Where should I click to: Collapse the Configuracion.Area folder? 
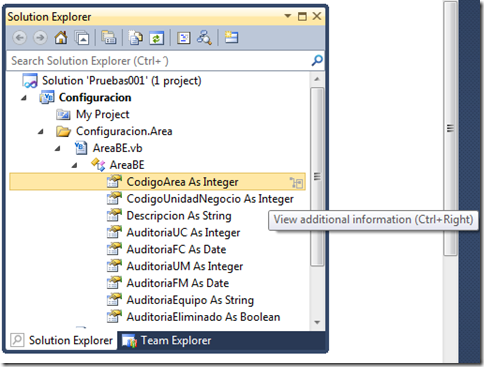41,132
